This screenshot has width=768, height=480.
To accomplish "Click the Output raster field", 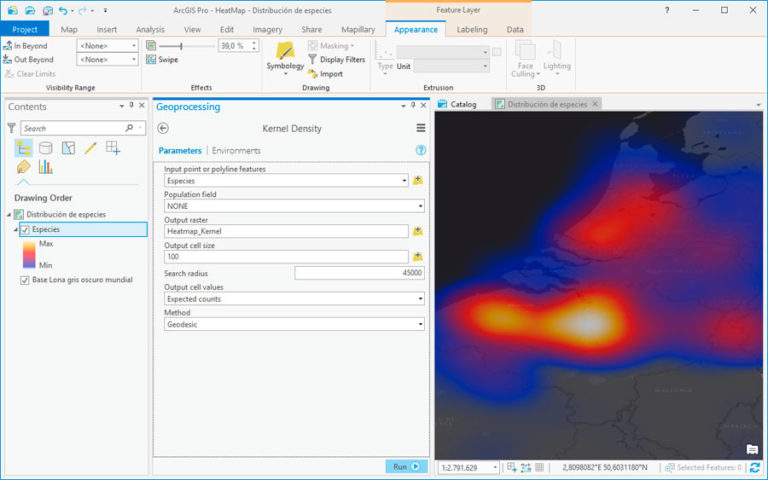I will coord(286,231).
